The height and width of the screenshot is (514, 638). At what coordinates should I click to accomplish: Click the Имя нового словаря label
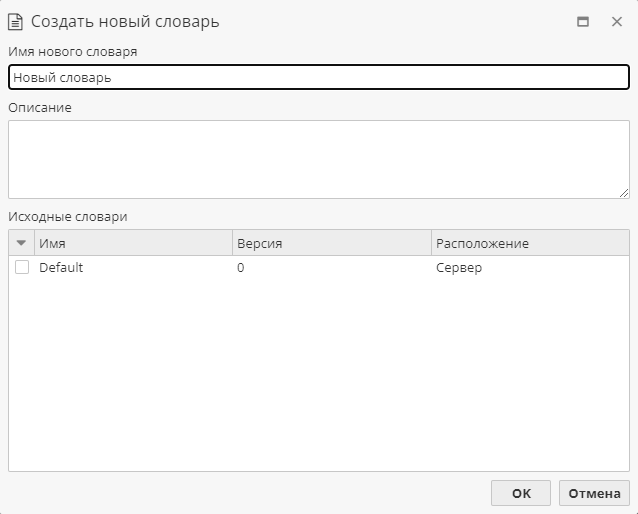pyautogui.click(x=73, y=52)
